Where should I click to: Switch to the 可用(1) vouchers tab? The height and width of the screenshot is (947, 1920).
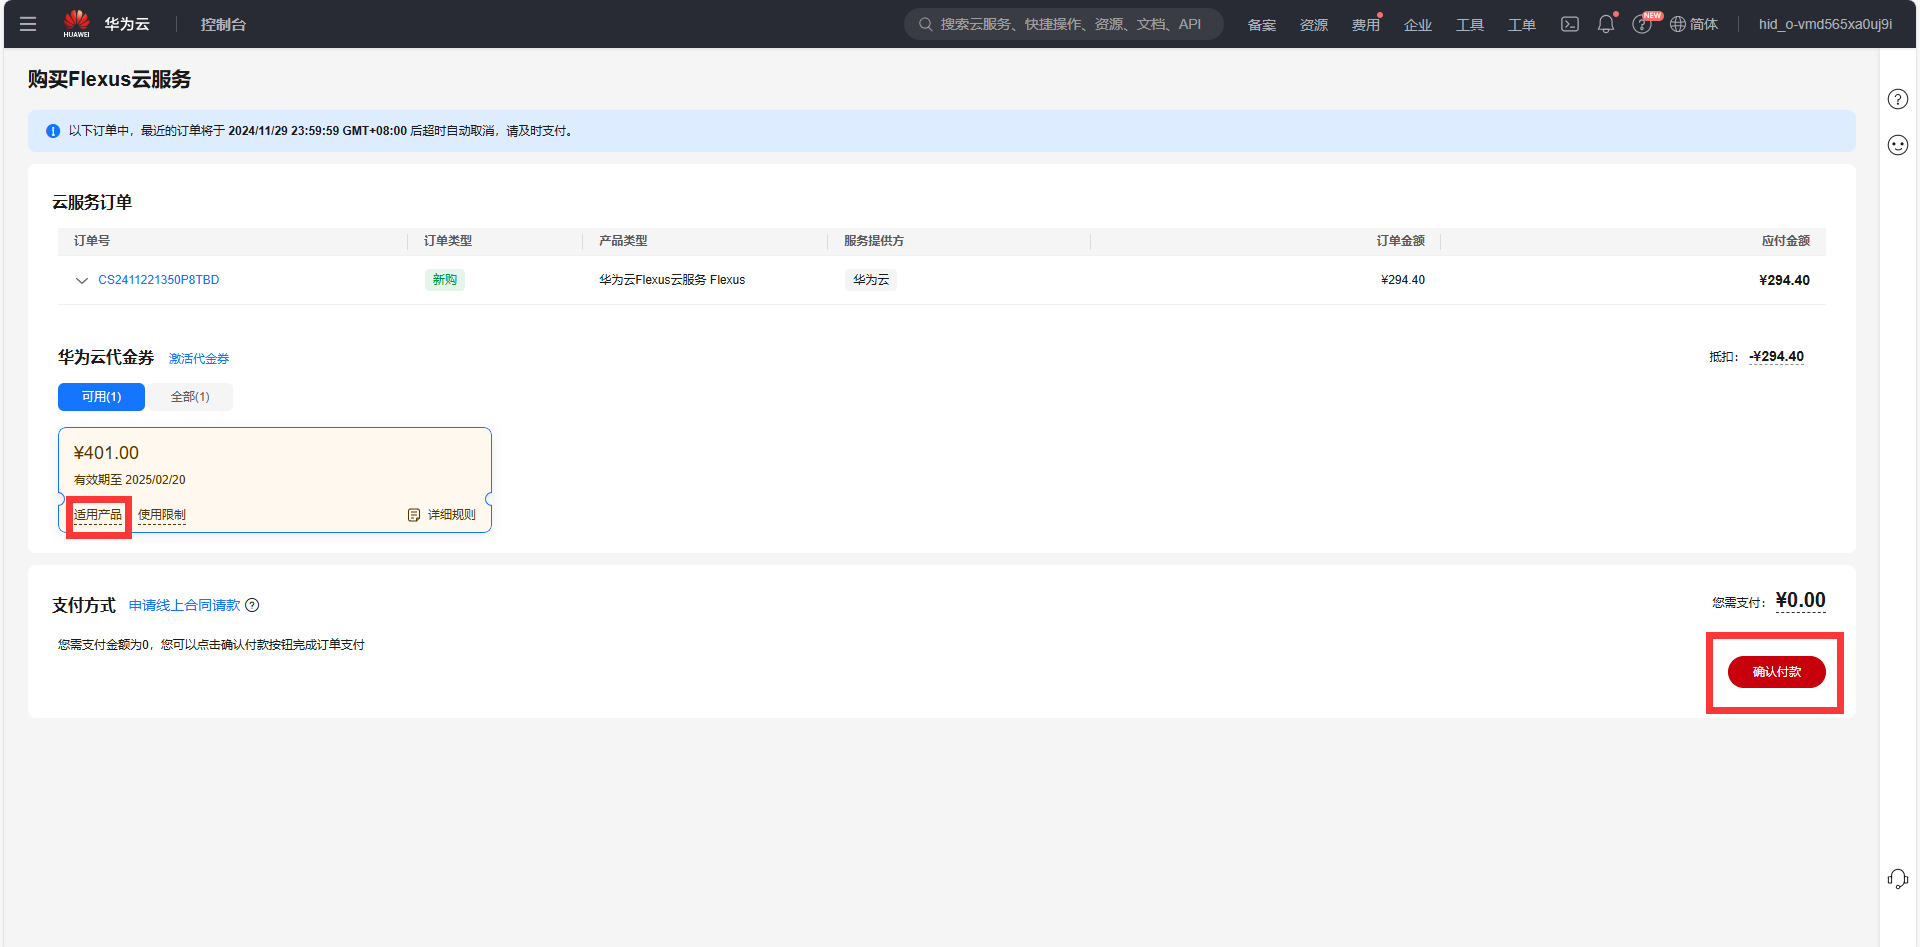click(101, 397)
